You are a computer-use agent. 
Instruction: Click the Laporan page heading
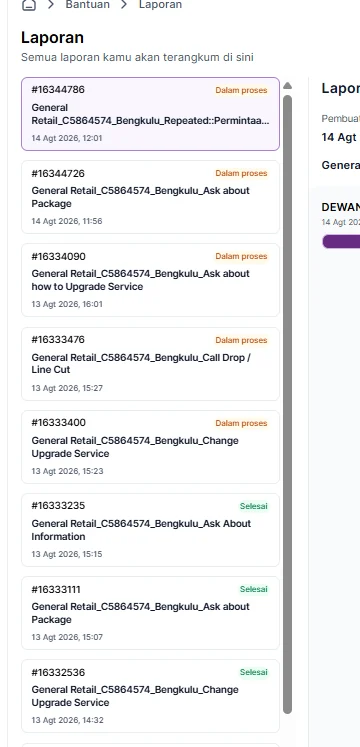point(52,38)
